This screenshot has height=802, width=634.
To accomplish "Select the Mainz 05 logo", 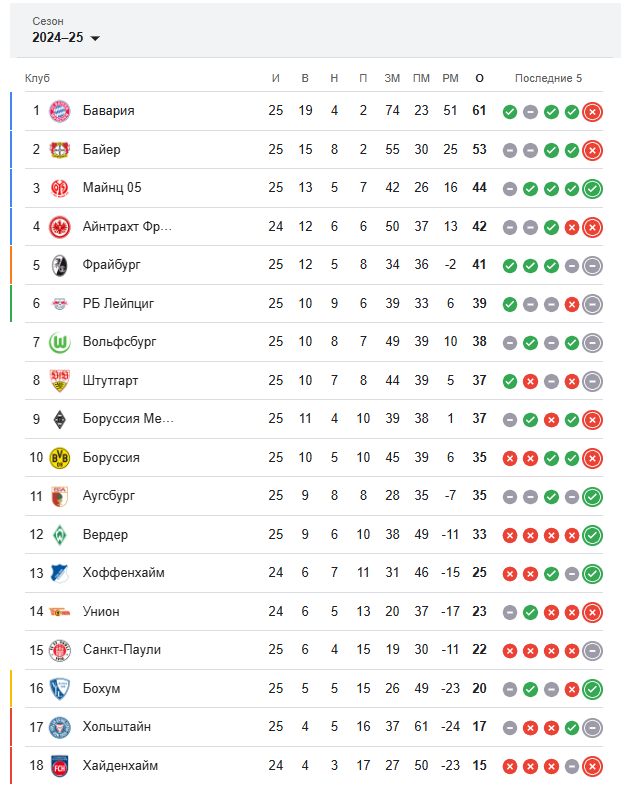I will (59, 188).
